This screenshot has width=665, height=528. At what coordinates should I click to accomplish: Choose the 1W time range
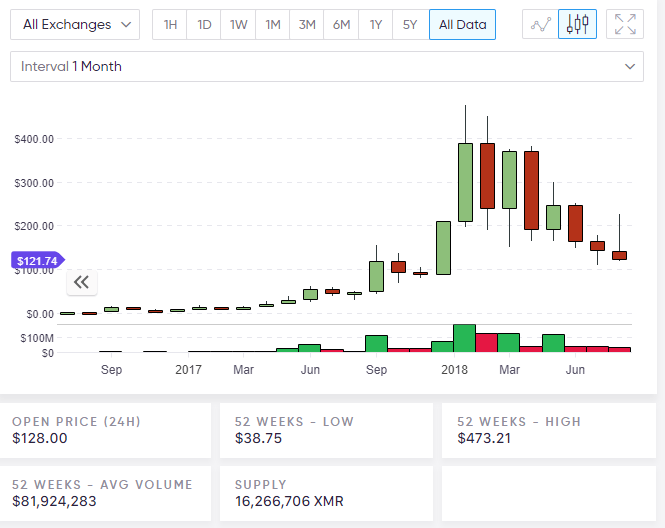(238, 25)
